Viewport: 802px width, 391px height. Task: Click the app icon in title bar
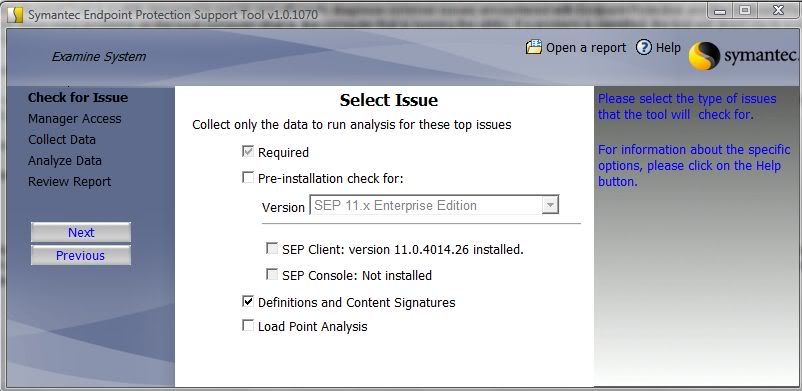[x=16, y=15]
